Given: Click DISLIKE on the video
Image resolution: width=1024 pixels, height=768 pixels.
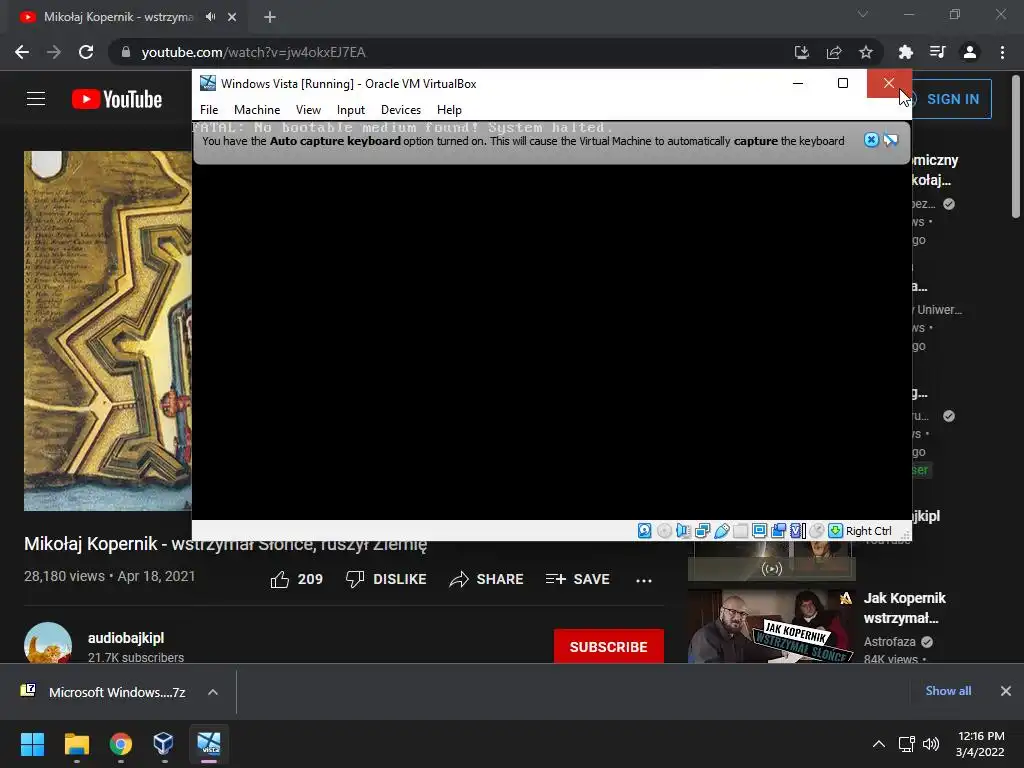Looking at the screenshot, I should click(x=386, y=579).
